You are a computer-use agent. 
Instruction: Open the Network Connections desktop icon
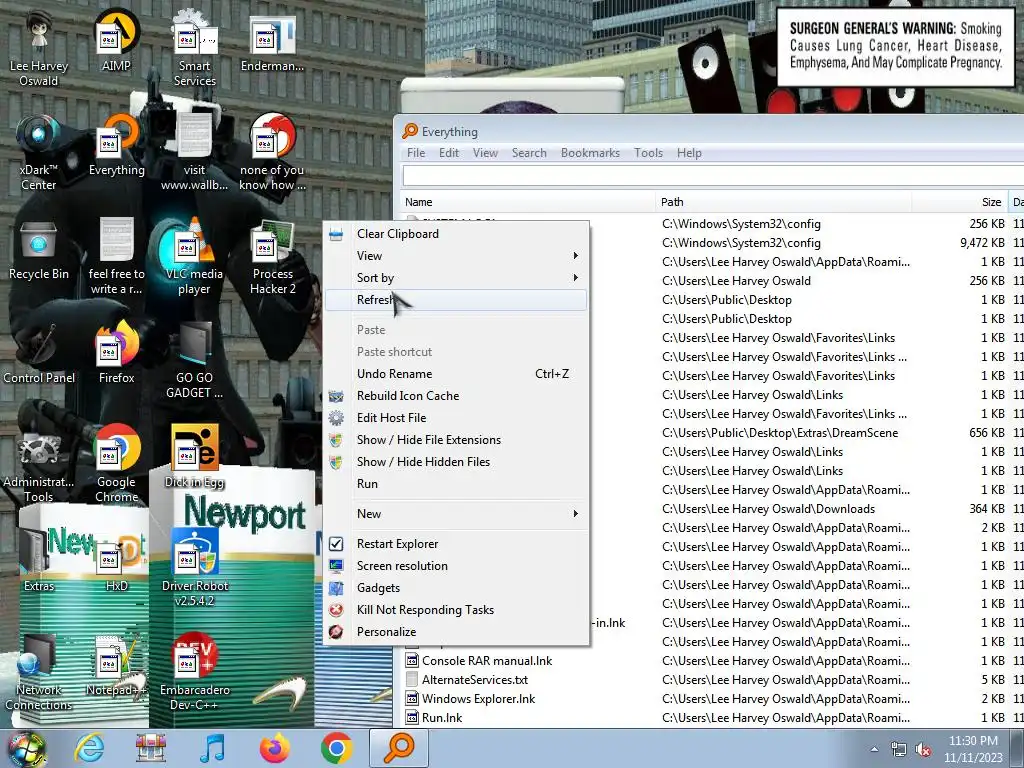click(39, 673)
